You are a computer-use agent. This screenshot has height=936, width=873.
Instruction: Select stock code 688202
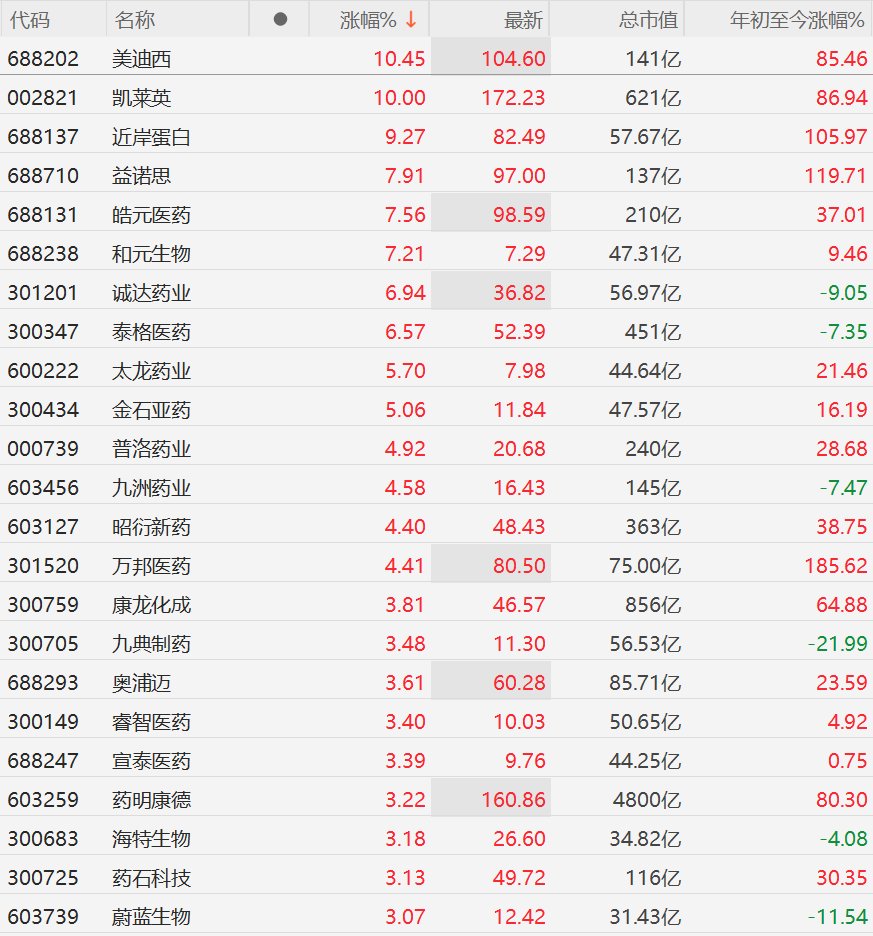[x=43, y=58]
